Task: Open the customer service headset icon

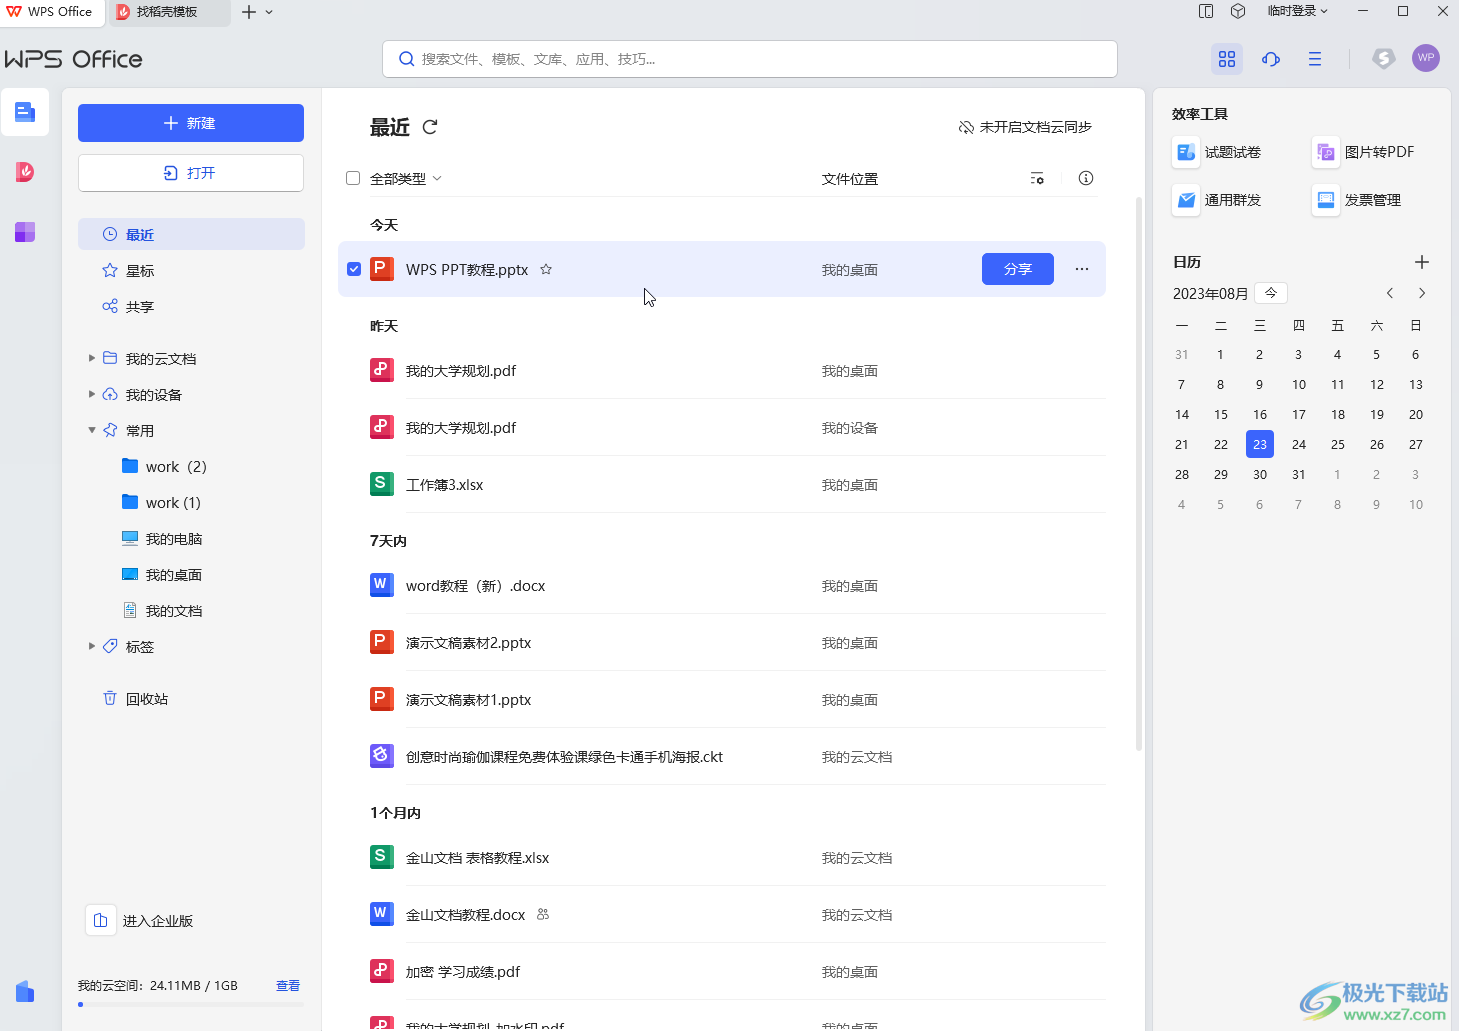Action: coord(1271,59)
